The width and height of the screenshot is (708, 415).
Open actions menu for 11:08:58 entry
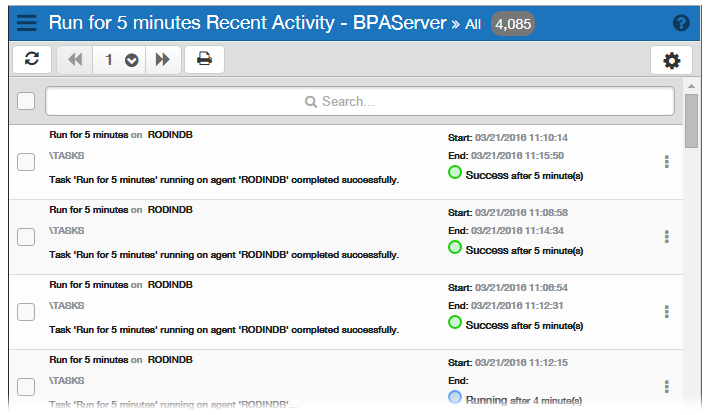coord(666,237)
